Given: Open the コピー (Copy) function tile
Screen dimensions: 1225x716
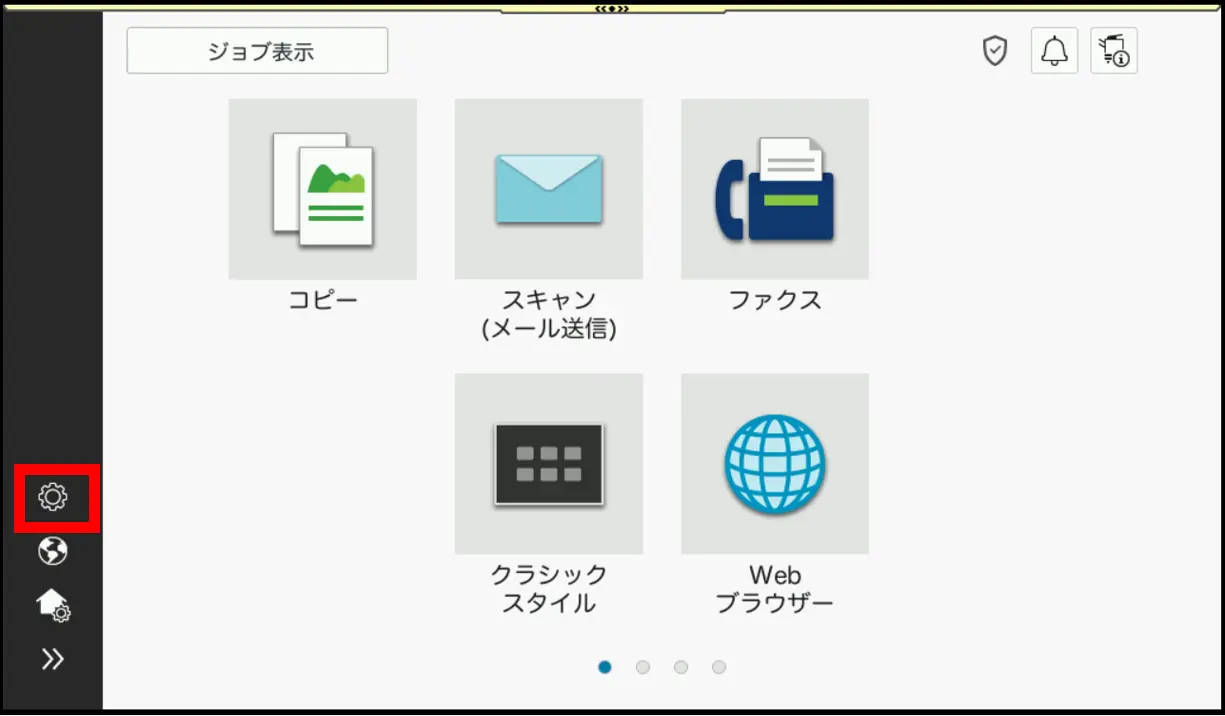Looking at the screenshot, I should (x=322, y=189).
